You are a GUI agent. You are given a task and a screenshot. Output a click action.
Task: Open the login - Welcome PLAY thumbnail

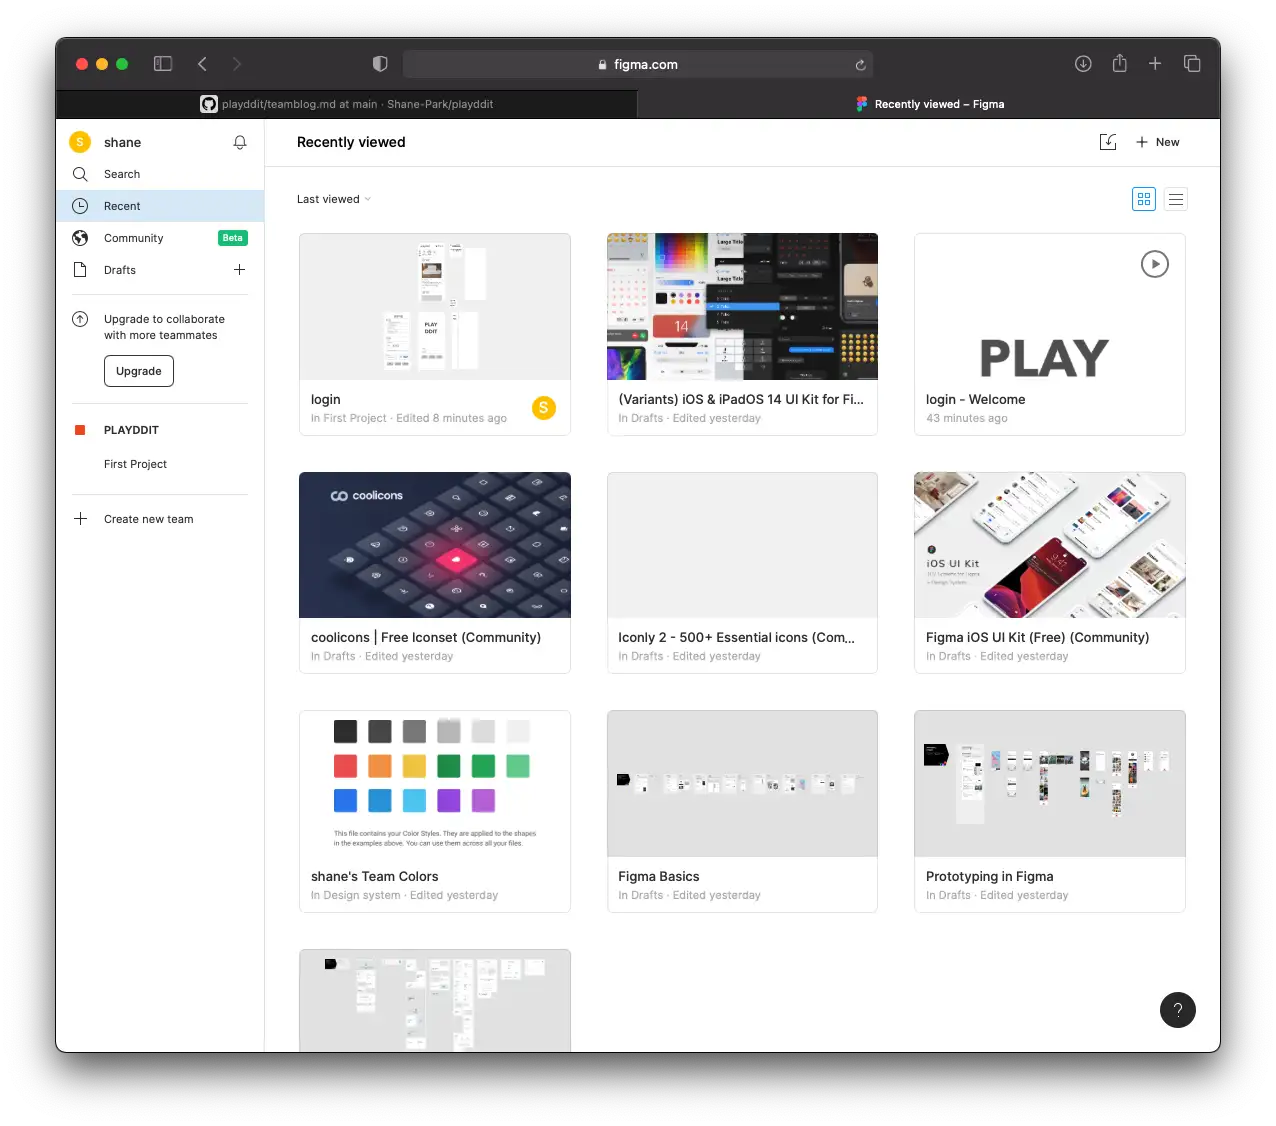(x=1050, y=307)
